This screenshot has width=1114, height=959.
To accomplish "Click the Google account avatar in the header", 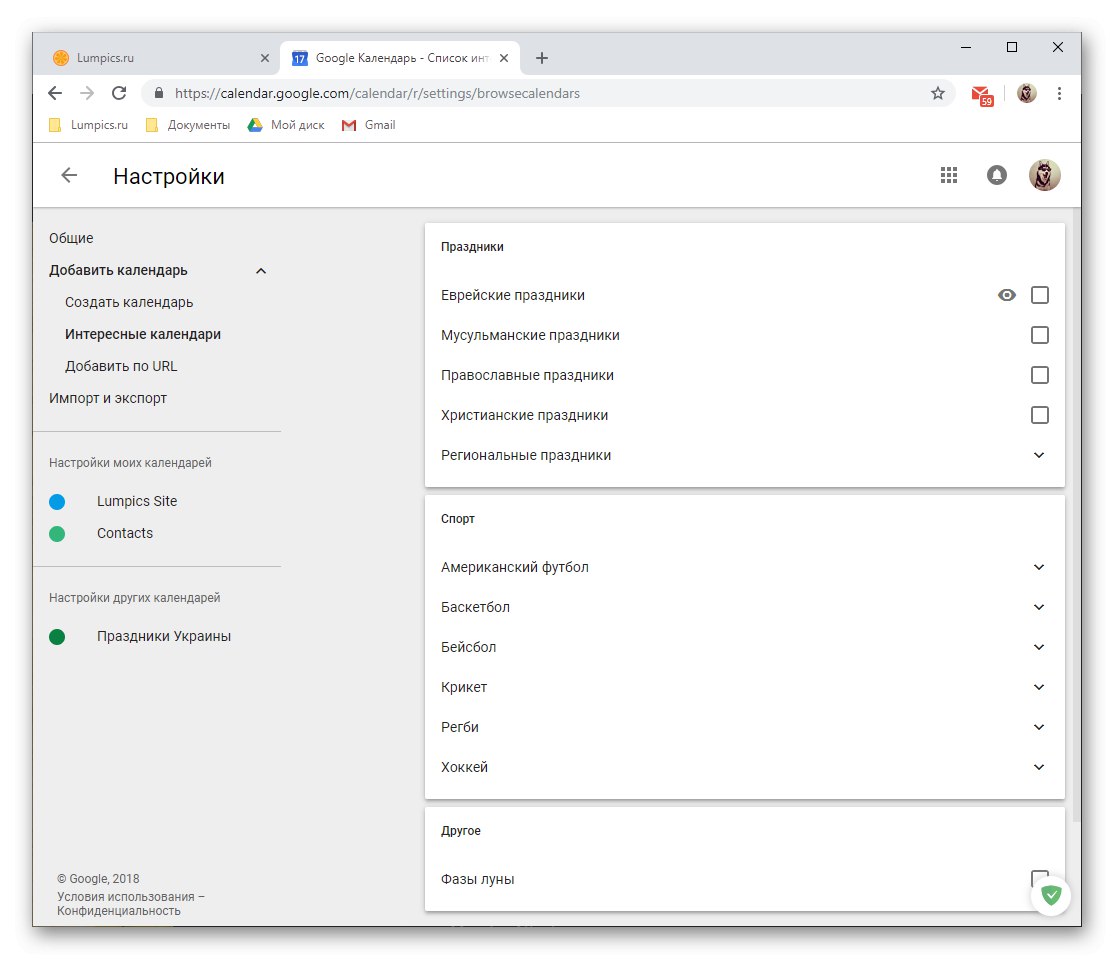I will [x=1044, y=175].
